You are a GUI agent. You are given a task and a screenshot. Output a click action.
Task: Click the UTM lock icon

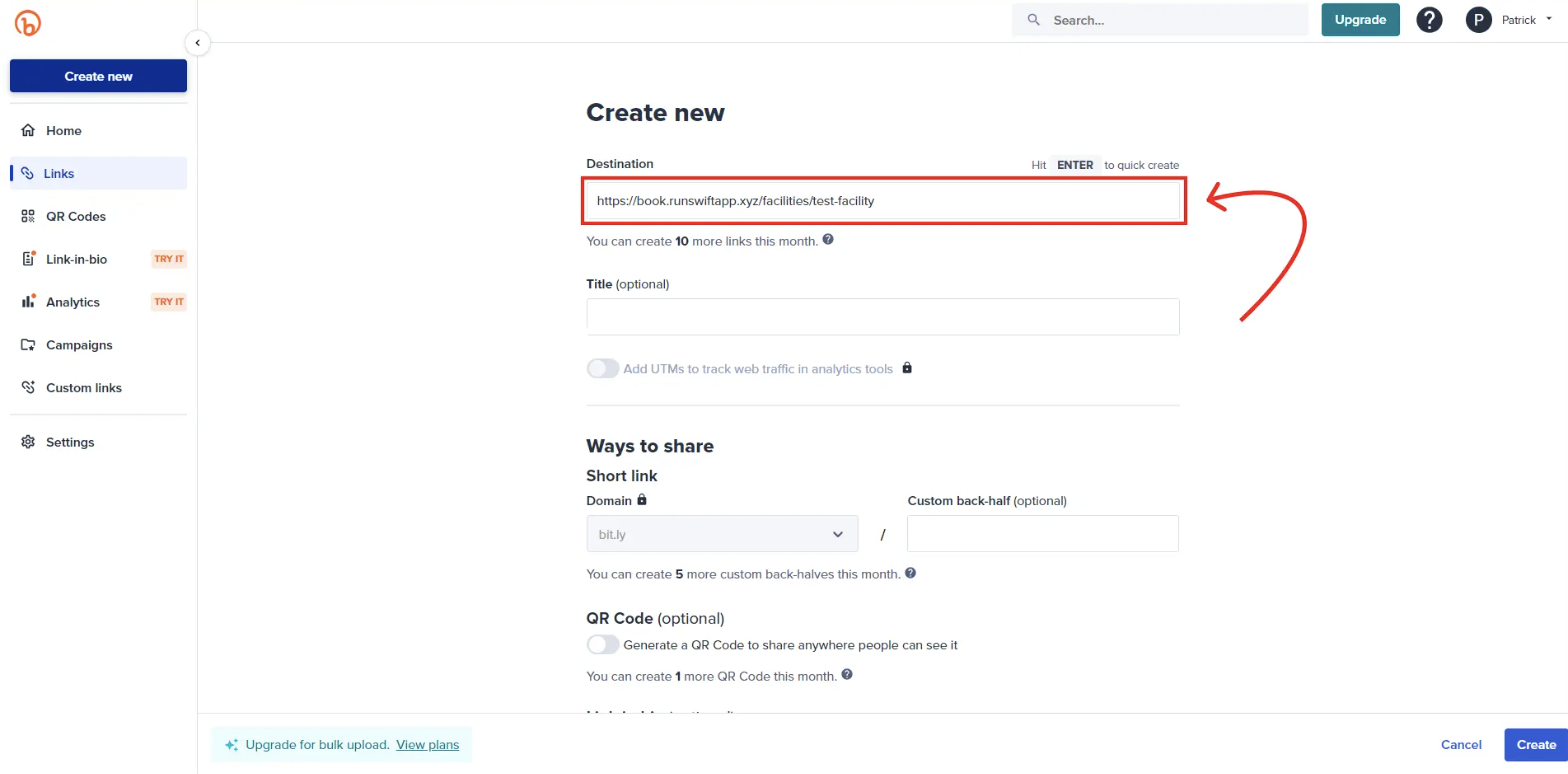click(907, 368)
